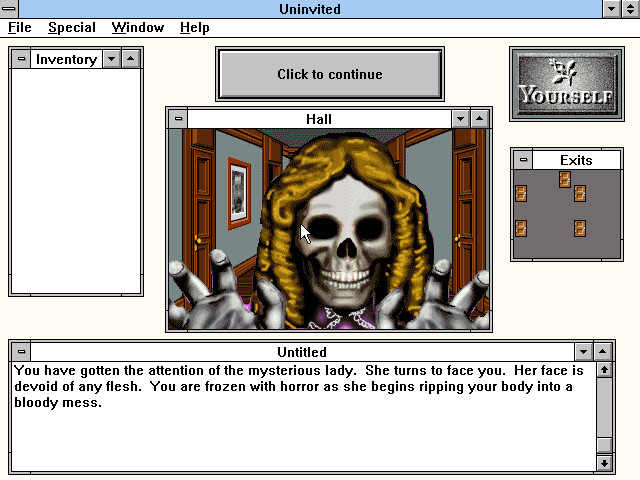Choose the lower-left door in Exits panel
Viewport: 640px width, 480px height.
(x=521, y=228)
